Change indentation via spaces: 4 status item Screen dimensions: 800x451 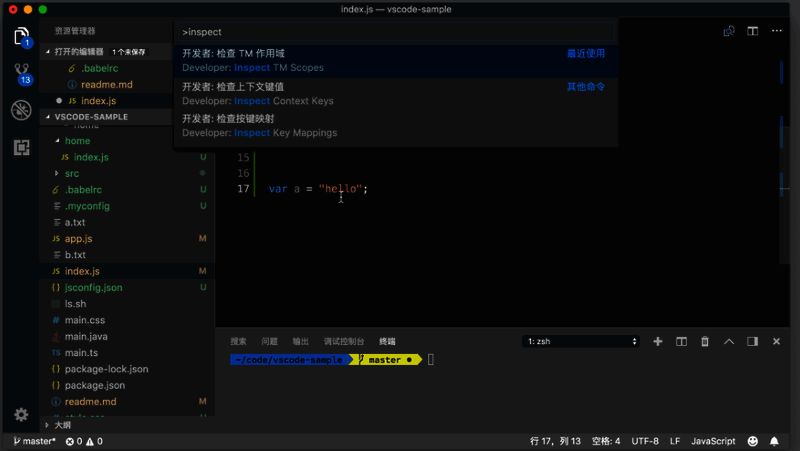click(606, 441)
